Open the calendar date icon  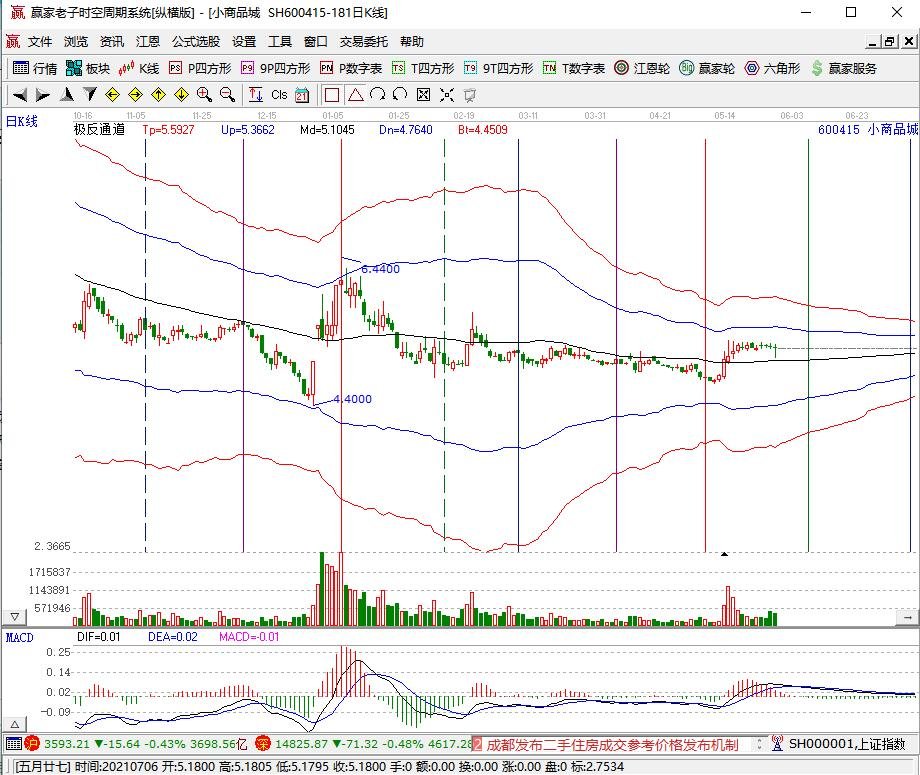pyautogui.click(x=302, y=95)
